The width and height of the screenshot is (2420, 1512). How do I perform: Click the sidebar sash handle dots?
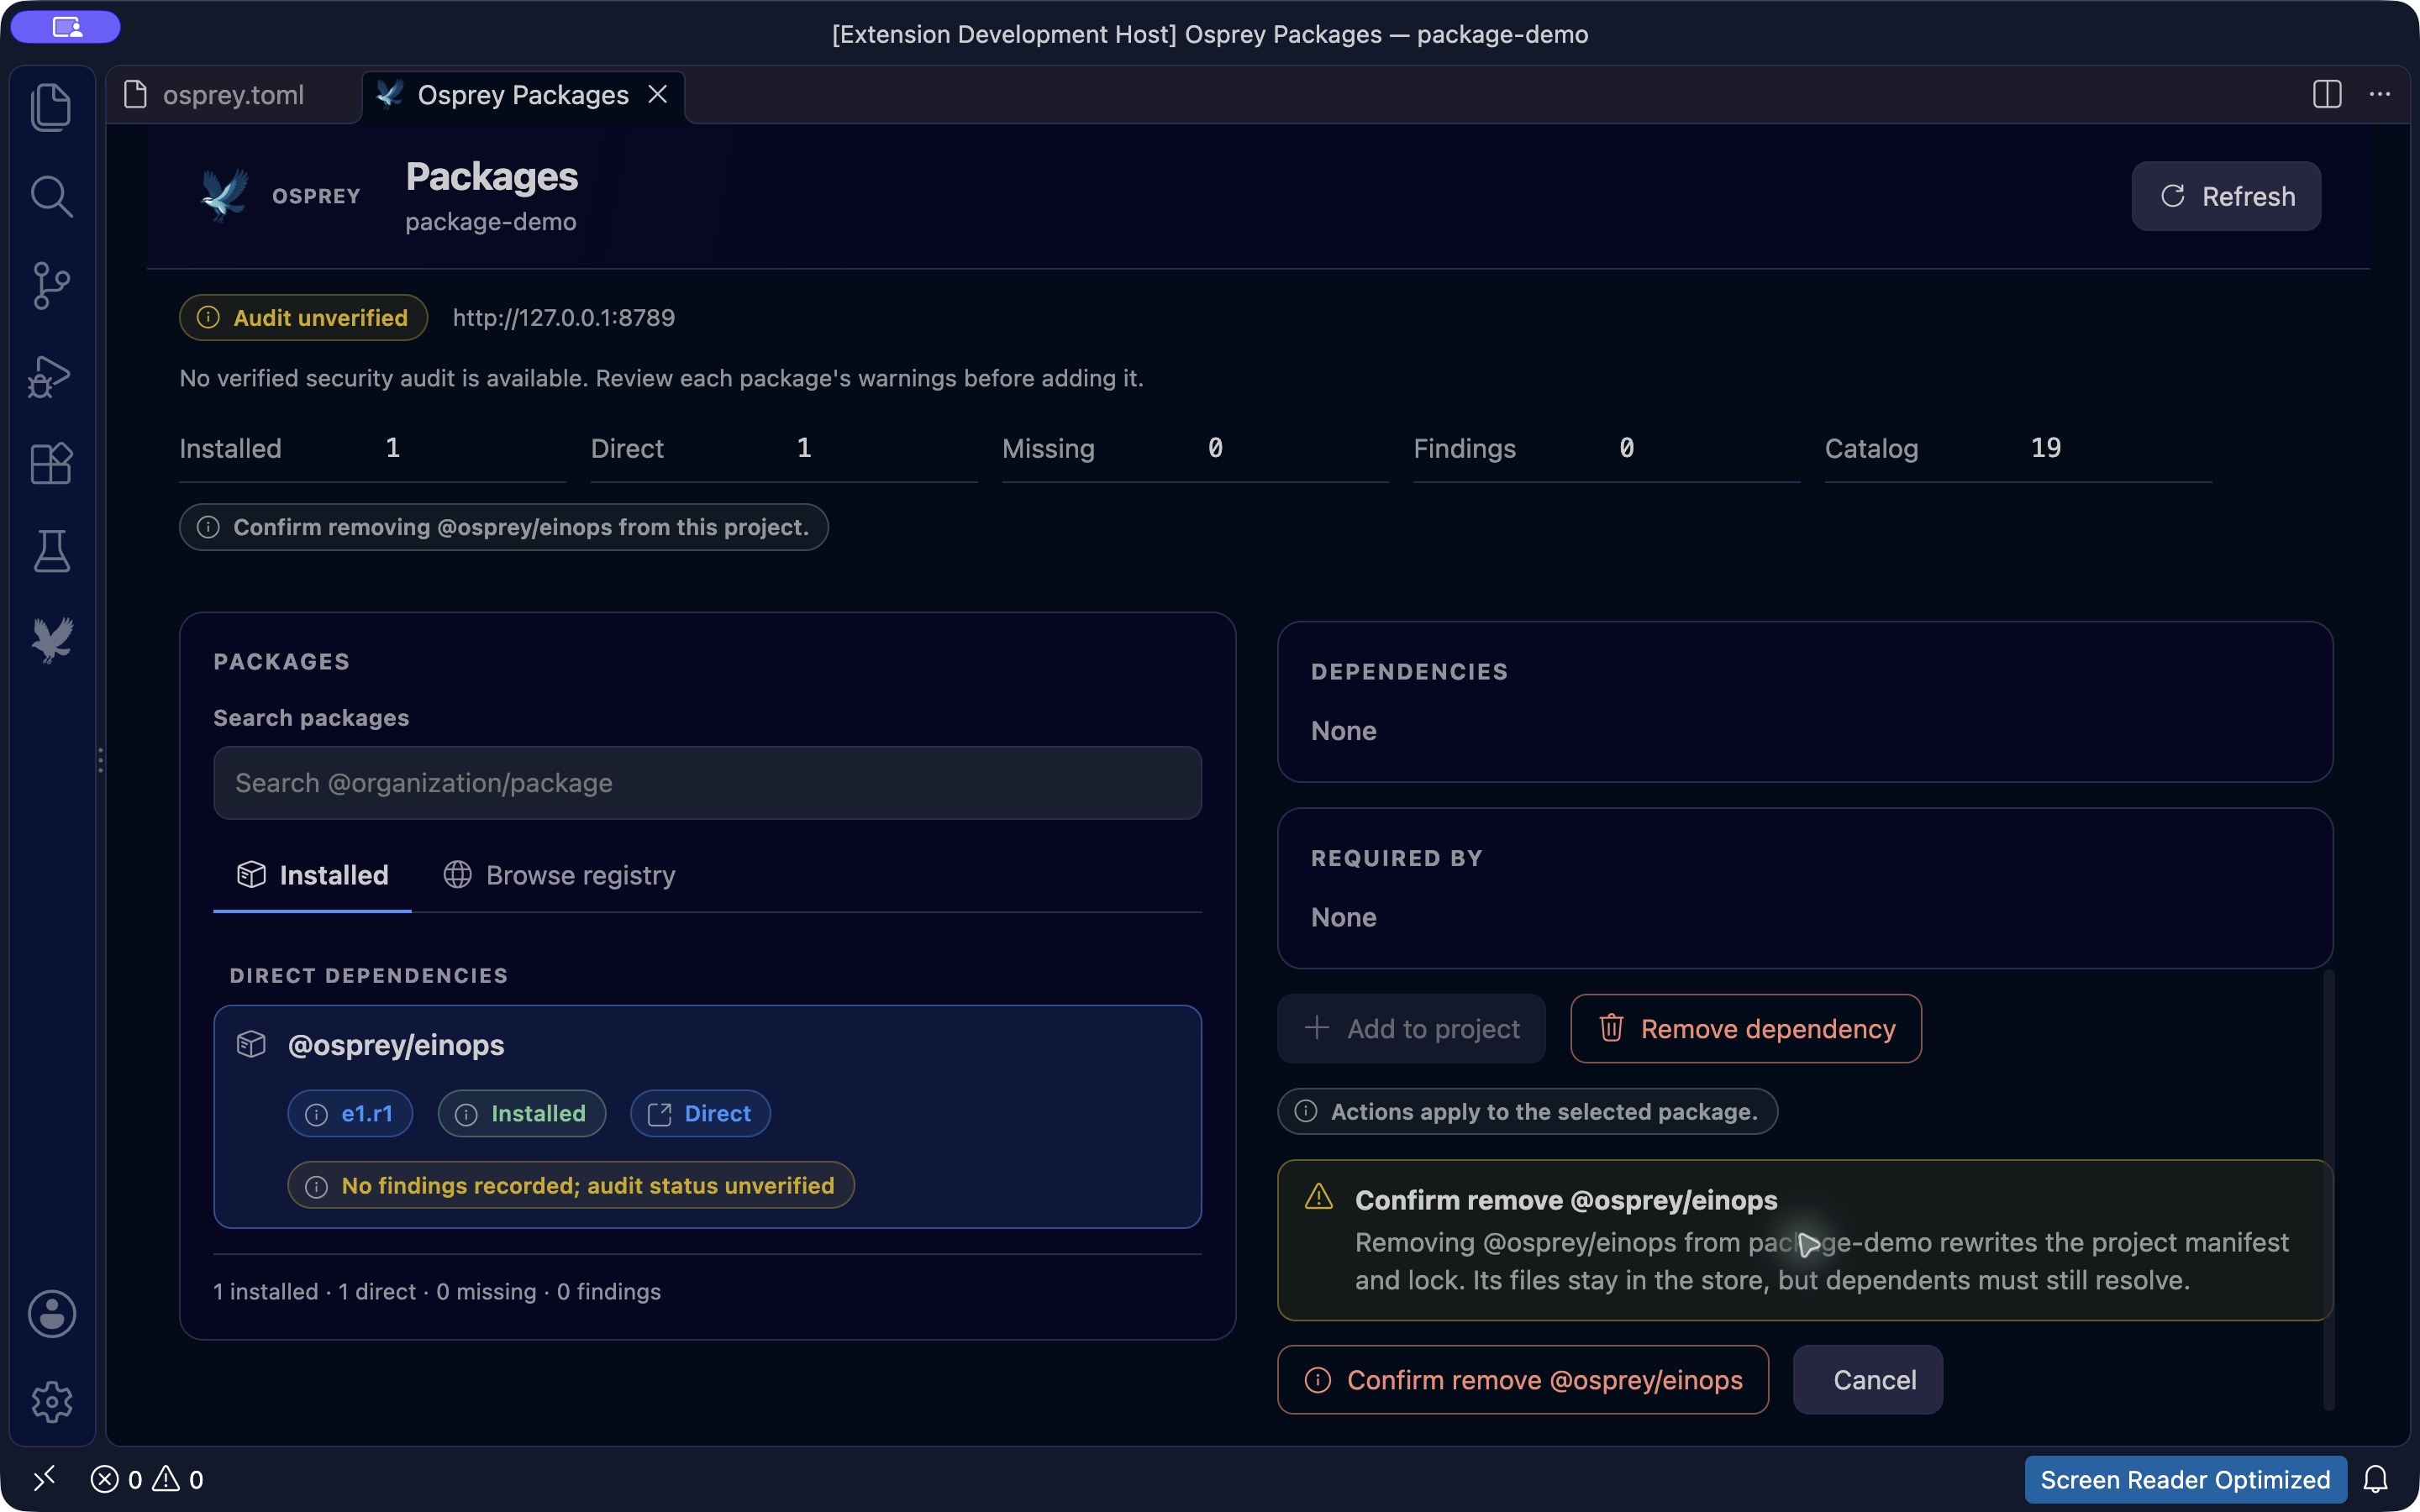pos(101,760)
